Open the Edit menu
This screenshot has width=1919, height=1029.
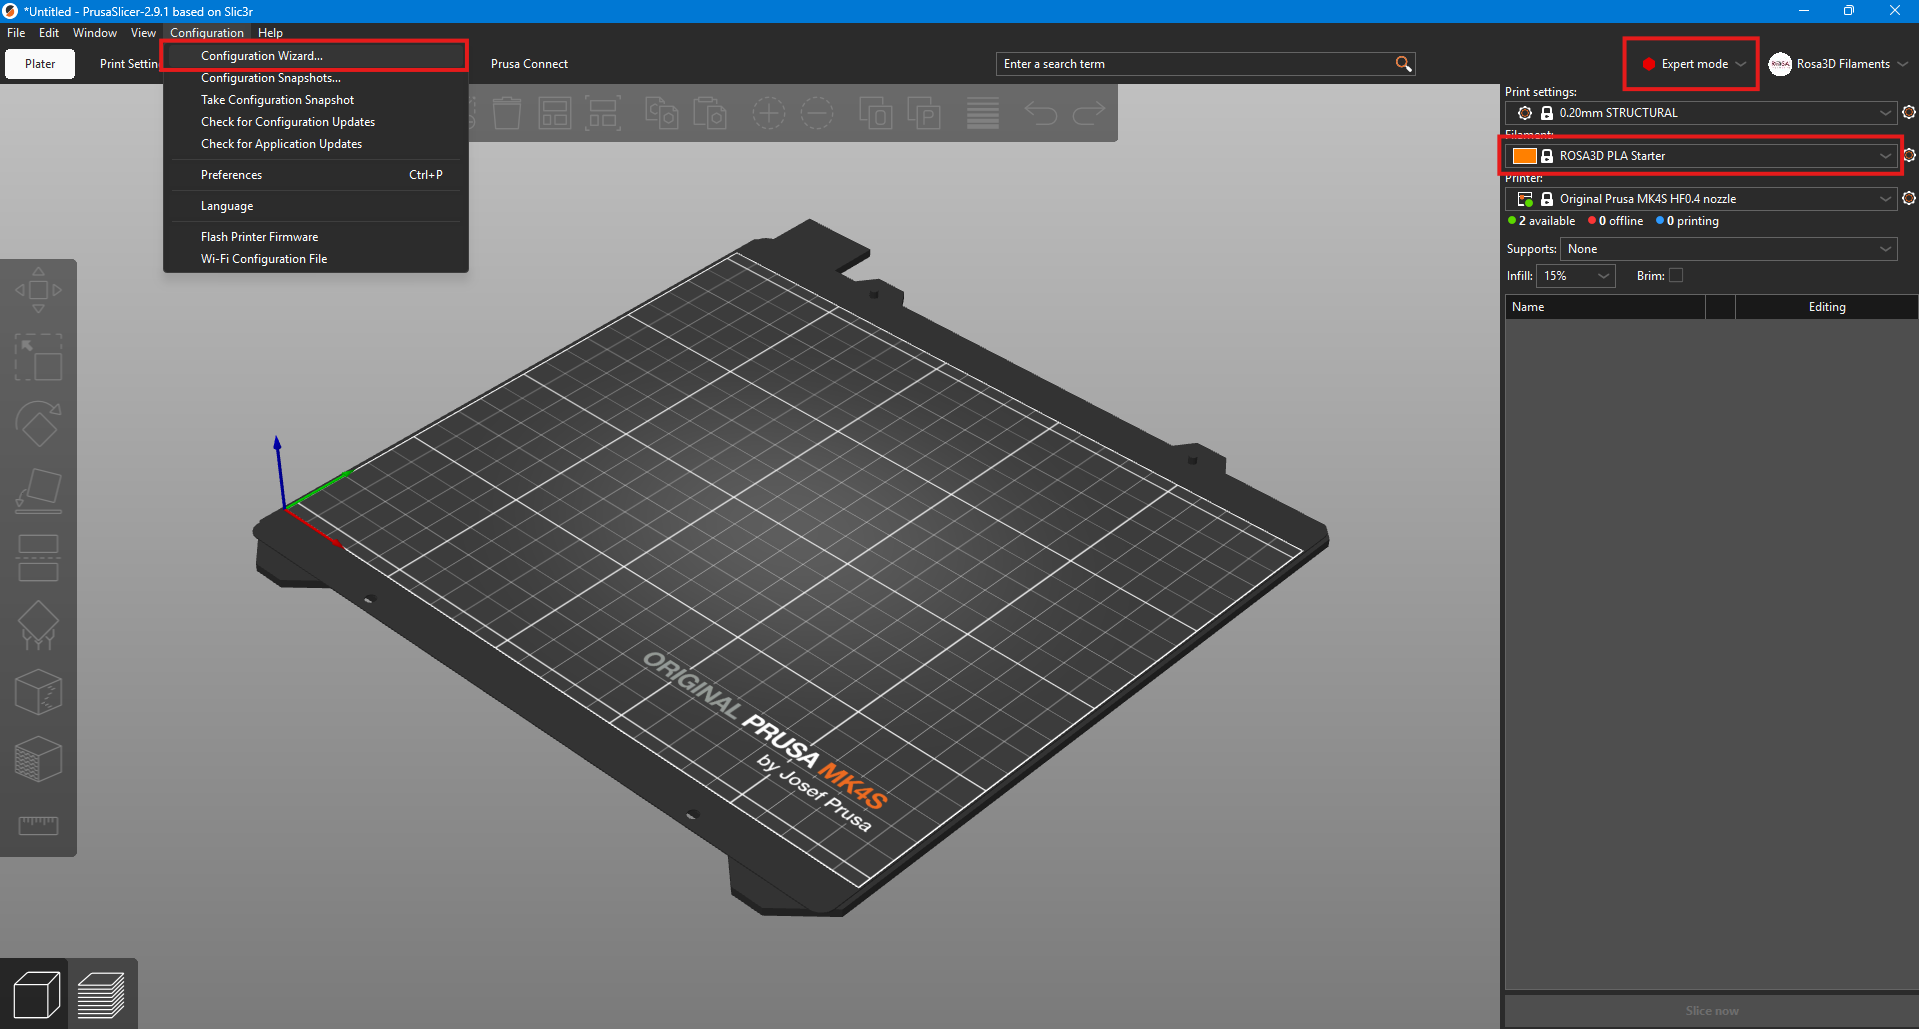point(49,33)
